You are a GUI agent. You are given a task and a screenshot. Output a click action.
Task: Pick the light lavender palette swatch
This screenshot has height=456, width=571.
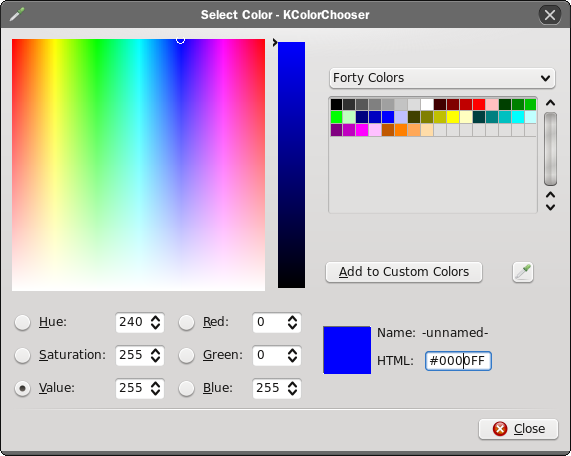pyautogui.click(x=401, y=117)
